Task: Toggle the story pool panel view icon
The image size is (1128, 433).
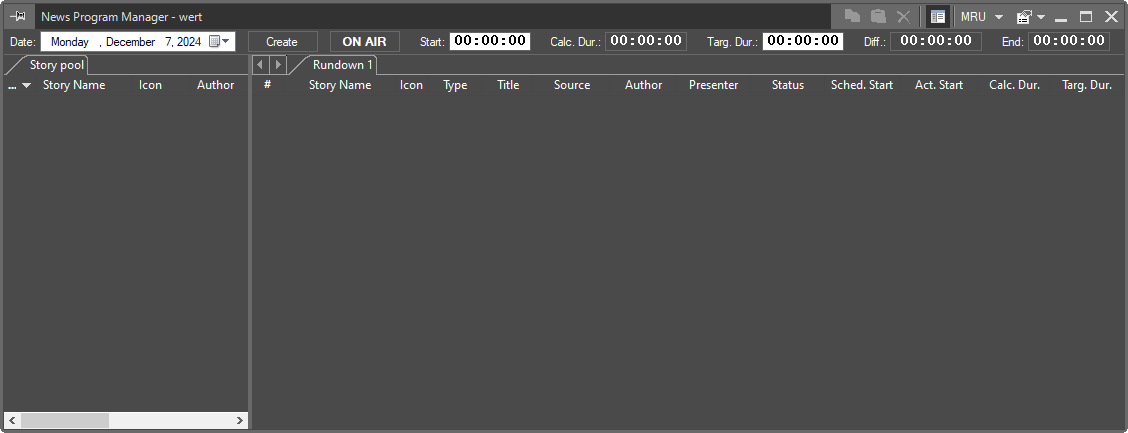Action: [937, 16]
